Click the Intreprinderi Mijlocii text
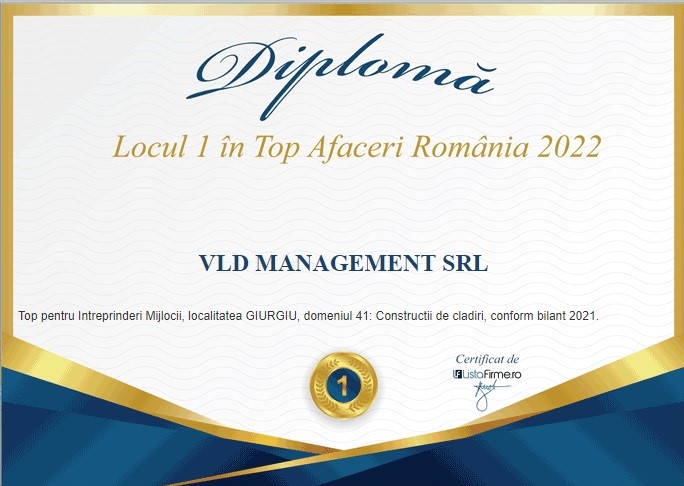Screen dimensions: 684x486 pos(127,316)
